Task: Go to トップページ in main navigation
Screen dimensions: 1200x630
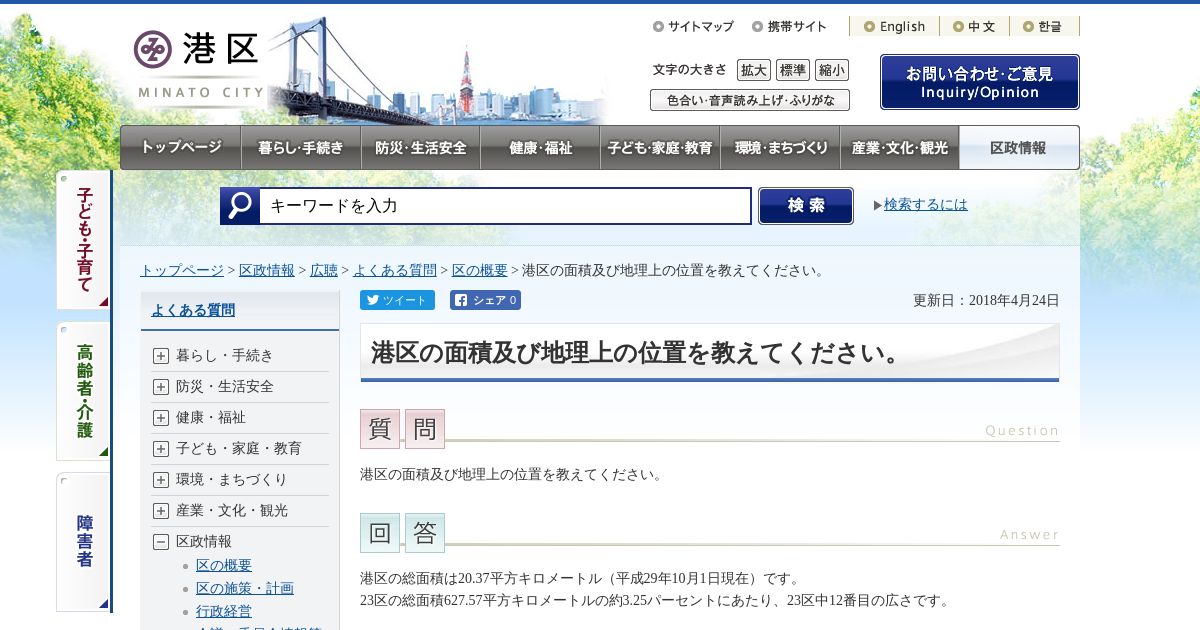Action: coord(181,148)
